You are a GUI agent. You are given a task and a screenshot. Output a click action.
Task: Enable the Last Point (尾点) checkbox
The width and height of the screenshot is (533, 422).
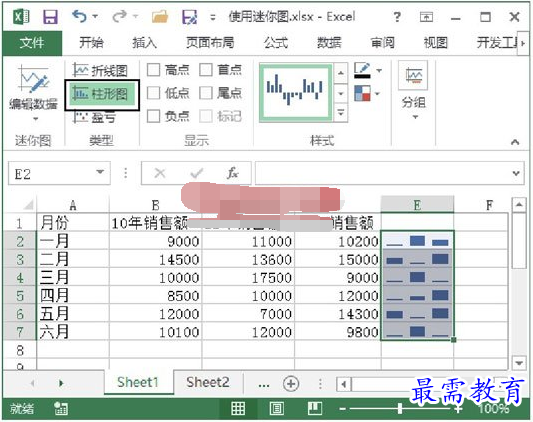(x=206, y=93)
